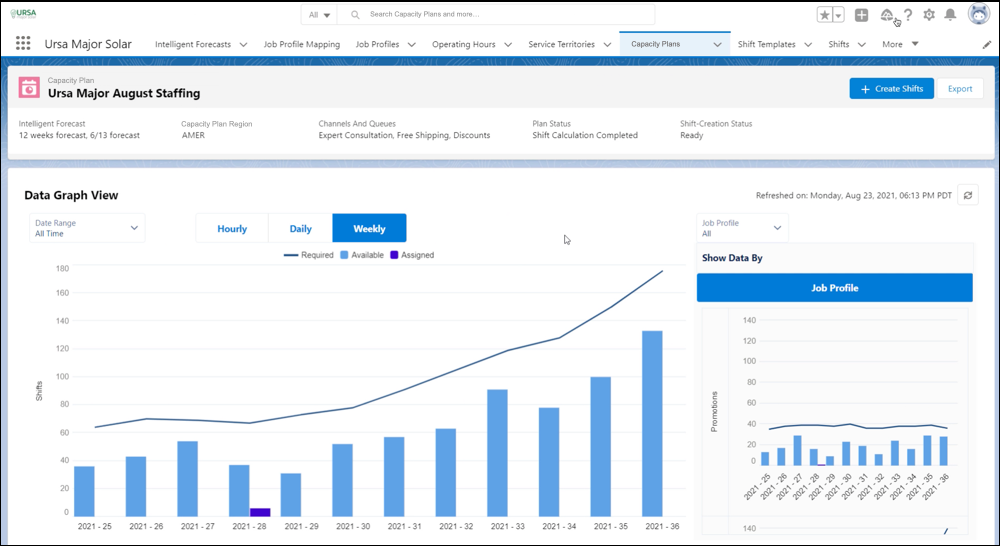The image size is (1000, 546).
Task: Focus the Search Capacity Plans field
Action: coord(496,14)
